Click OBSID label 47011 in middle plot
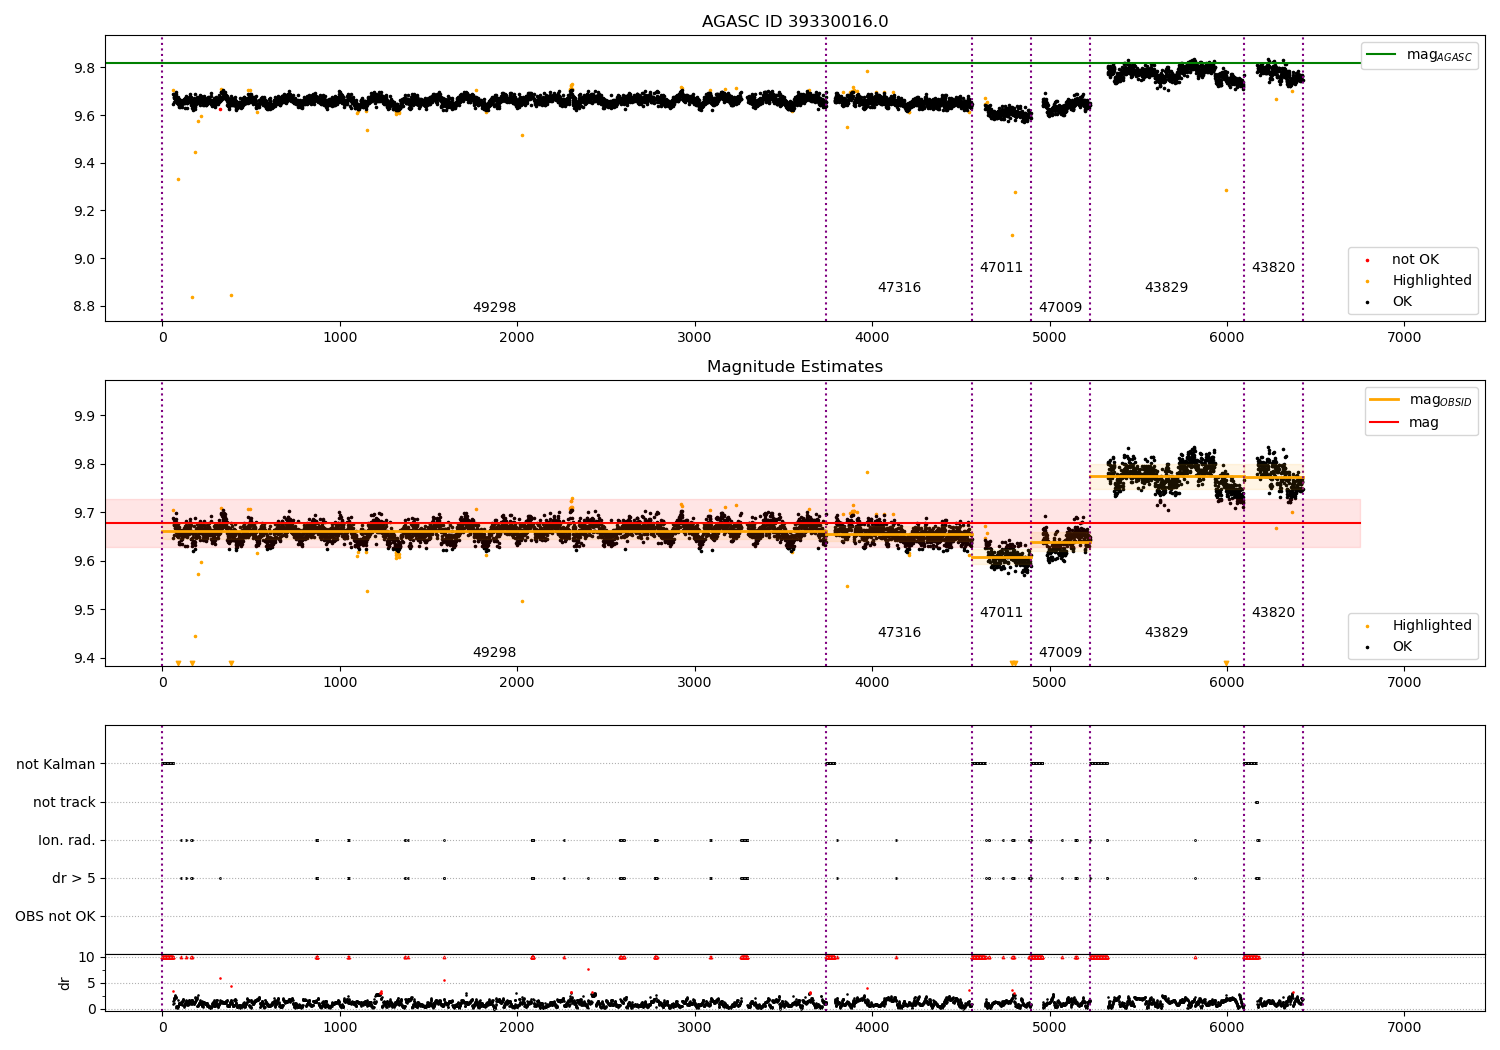The image size is (1500, 1050). pos(1001,613)
